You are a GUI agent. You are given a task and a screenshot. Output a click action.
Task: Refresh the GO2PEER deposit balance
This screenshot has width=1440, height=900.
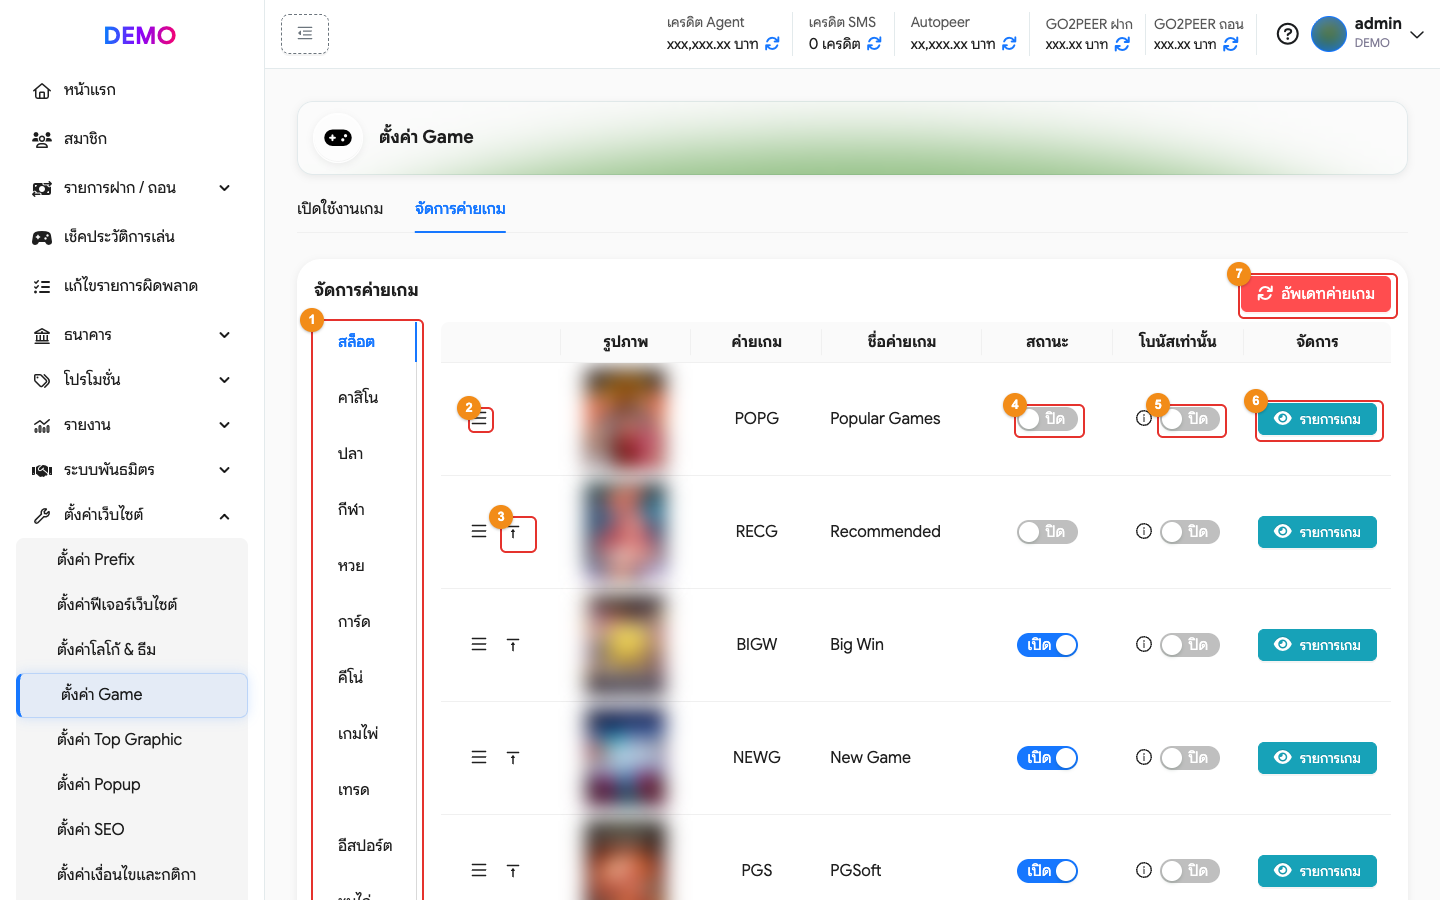coord(1122,44)
